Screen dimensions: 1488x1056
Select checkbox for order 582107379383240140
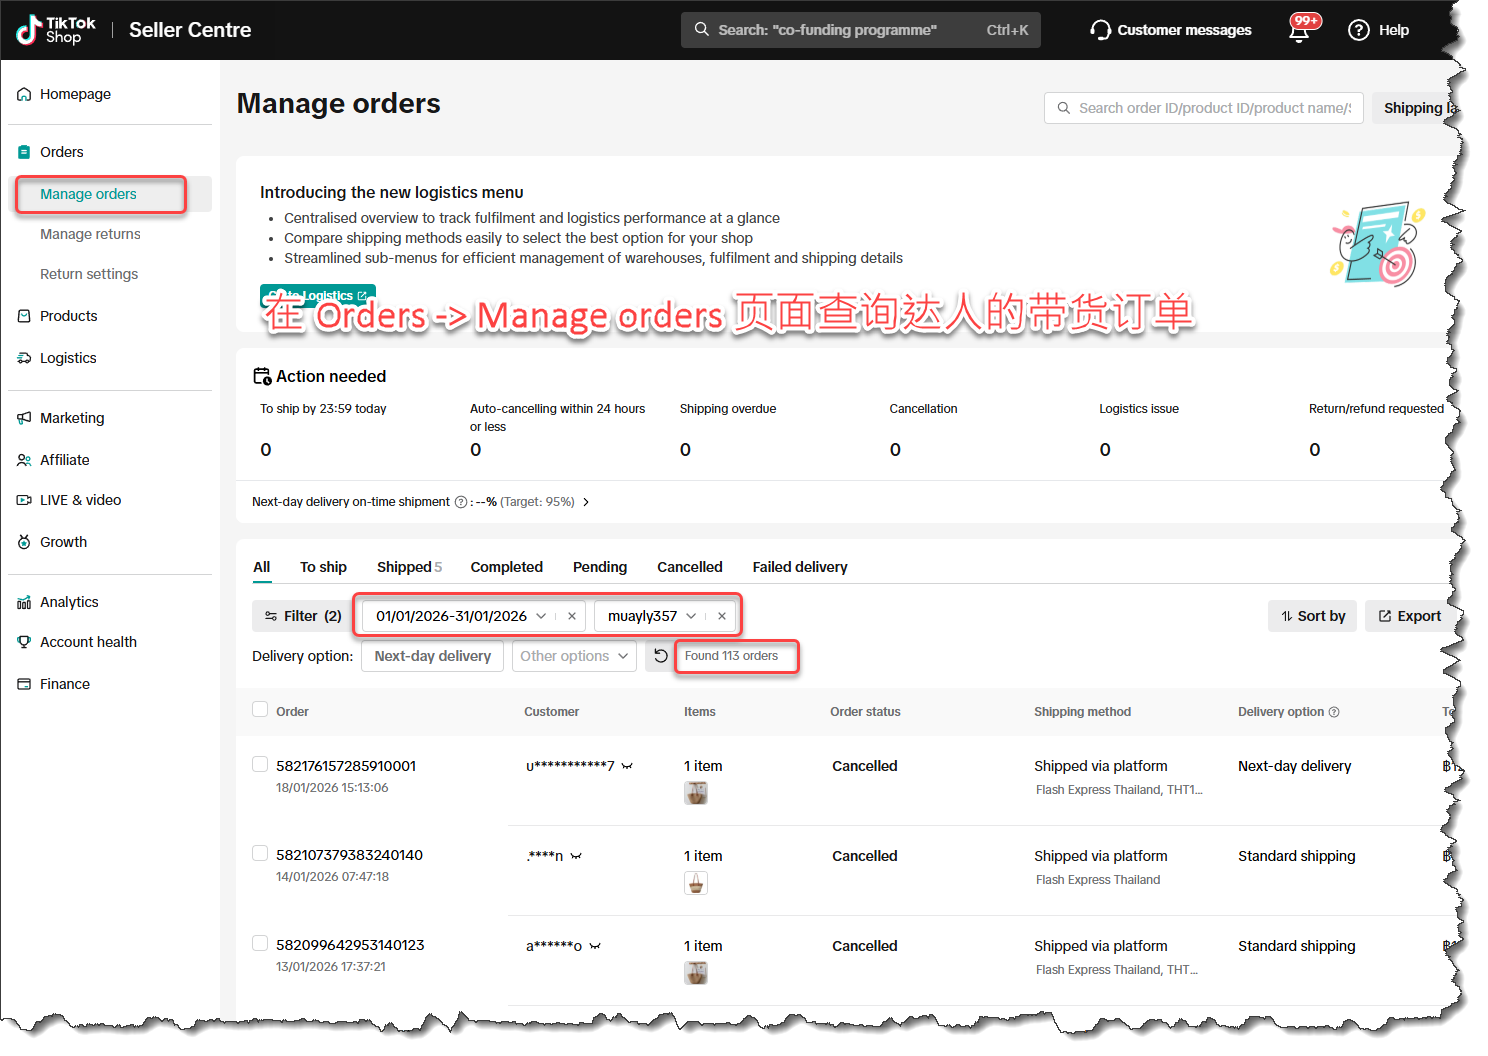[x=260, y=854]
